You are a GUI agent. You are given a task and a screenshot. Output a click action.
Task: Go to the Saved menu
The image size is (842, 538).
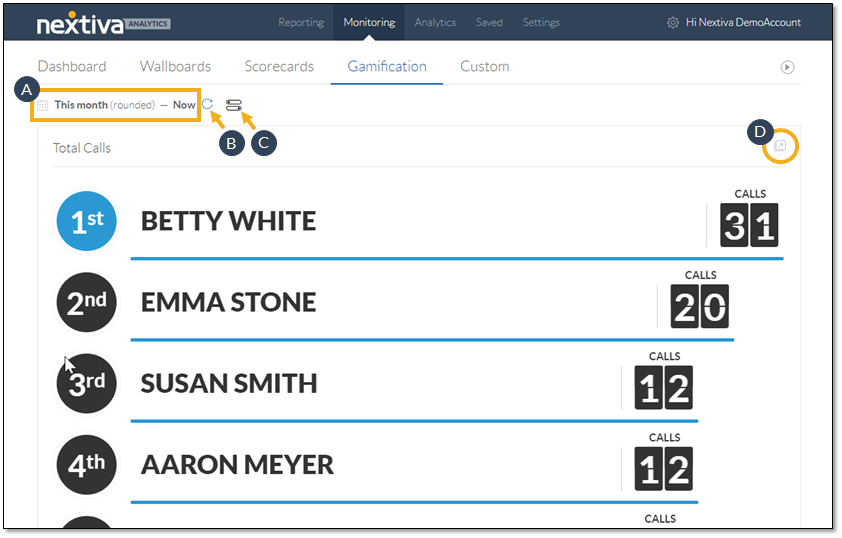pyautogui.click(x=489, y=23)
